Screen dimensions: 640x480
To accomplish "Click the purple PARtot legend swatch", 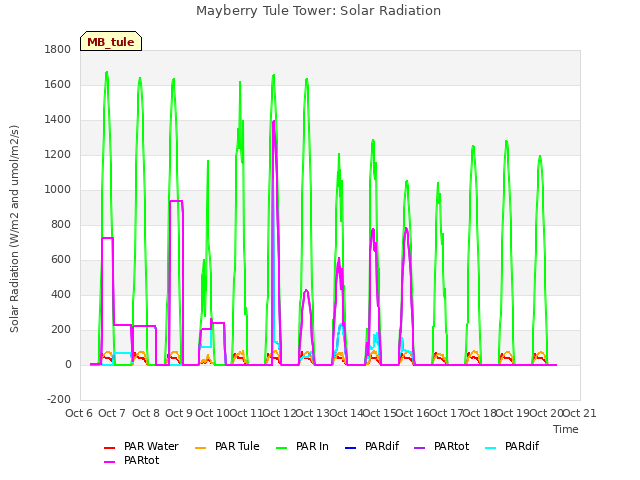I will click(x=420, y=448).
